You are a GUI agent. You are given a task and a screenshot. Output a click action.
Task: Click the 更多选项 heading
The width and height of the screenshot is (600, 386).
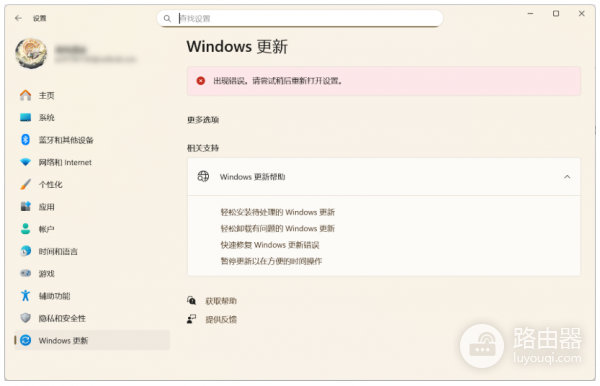point(203,120)
